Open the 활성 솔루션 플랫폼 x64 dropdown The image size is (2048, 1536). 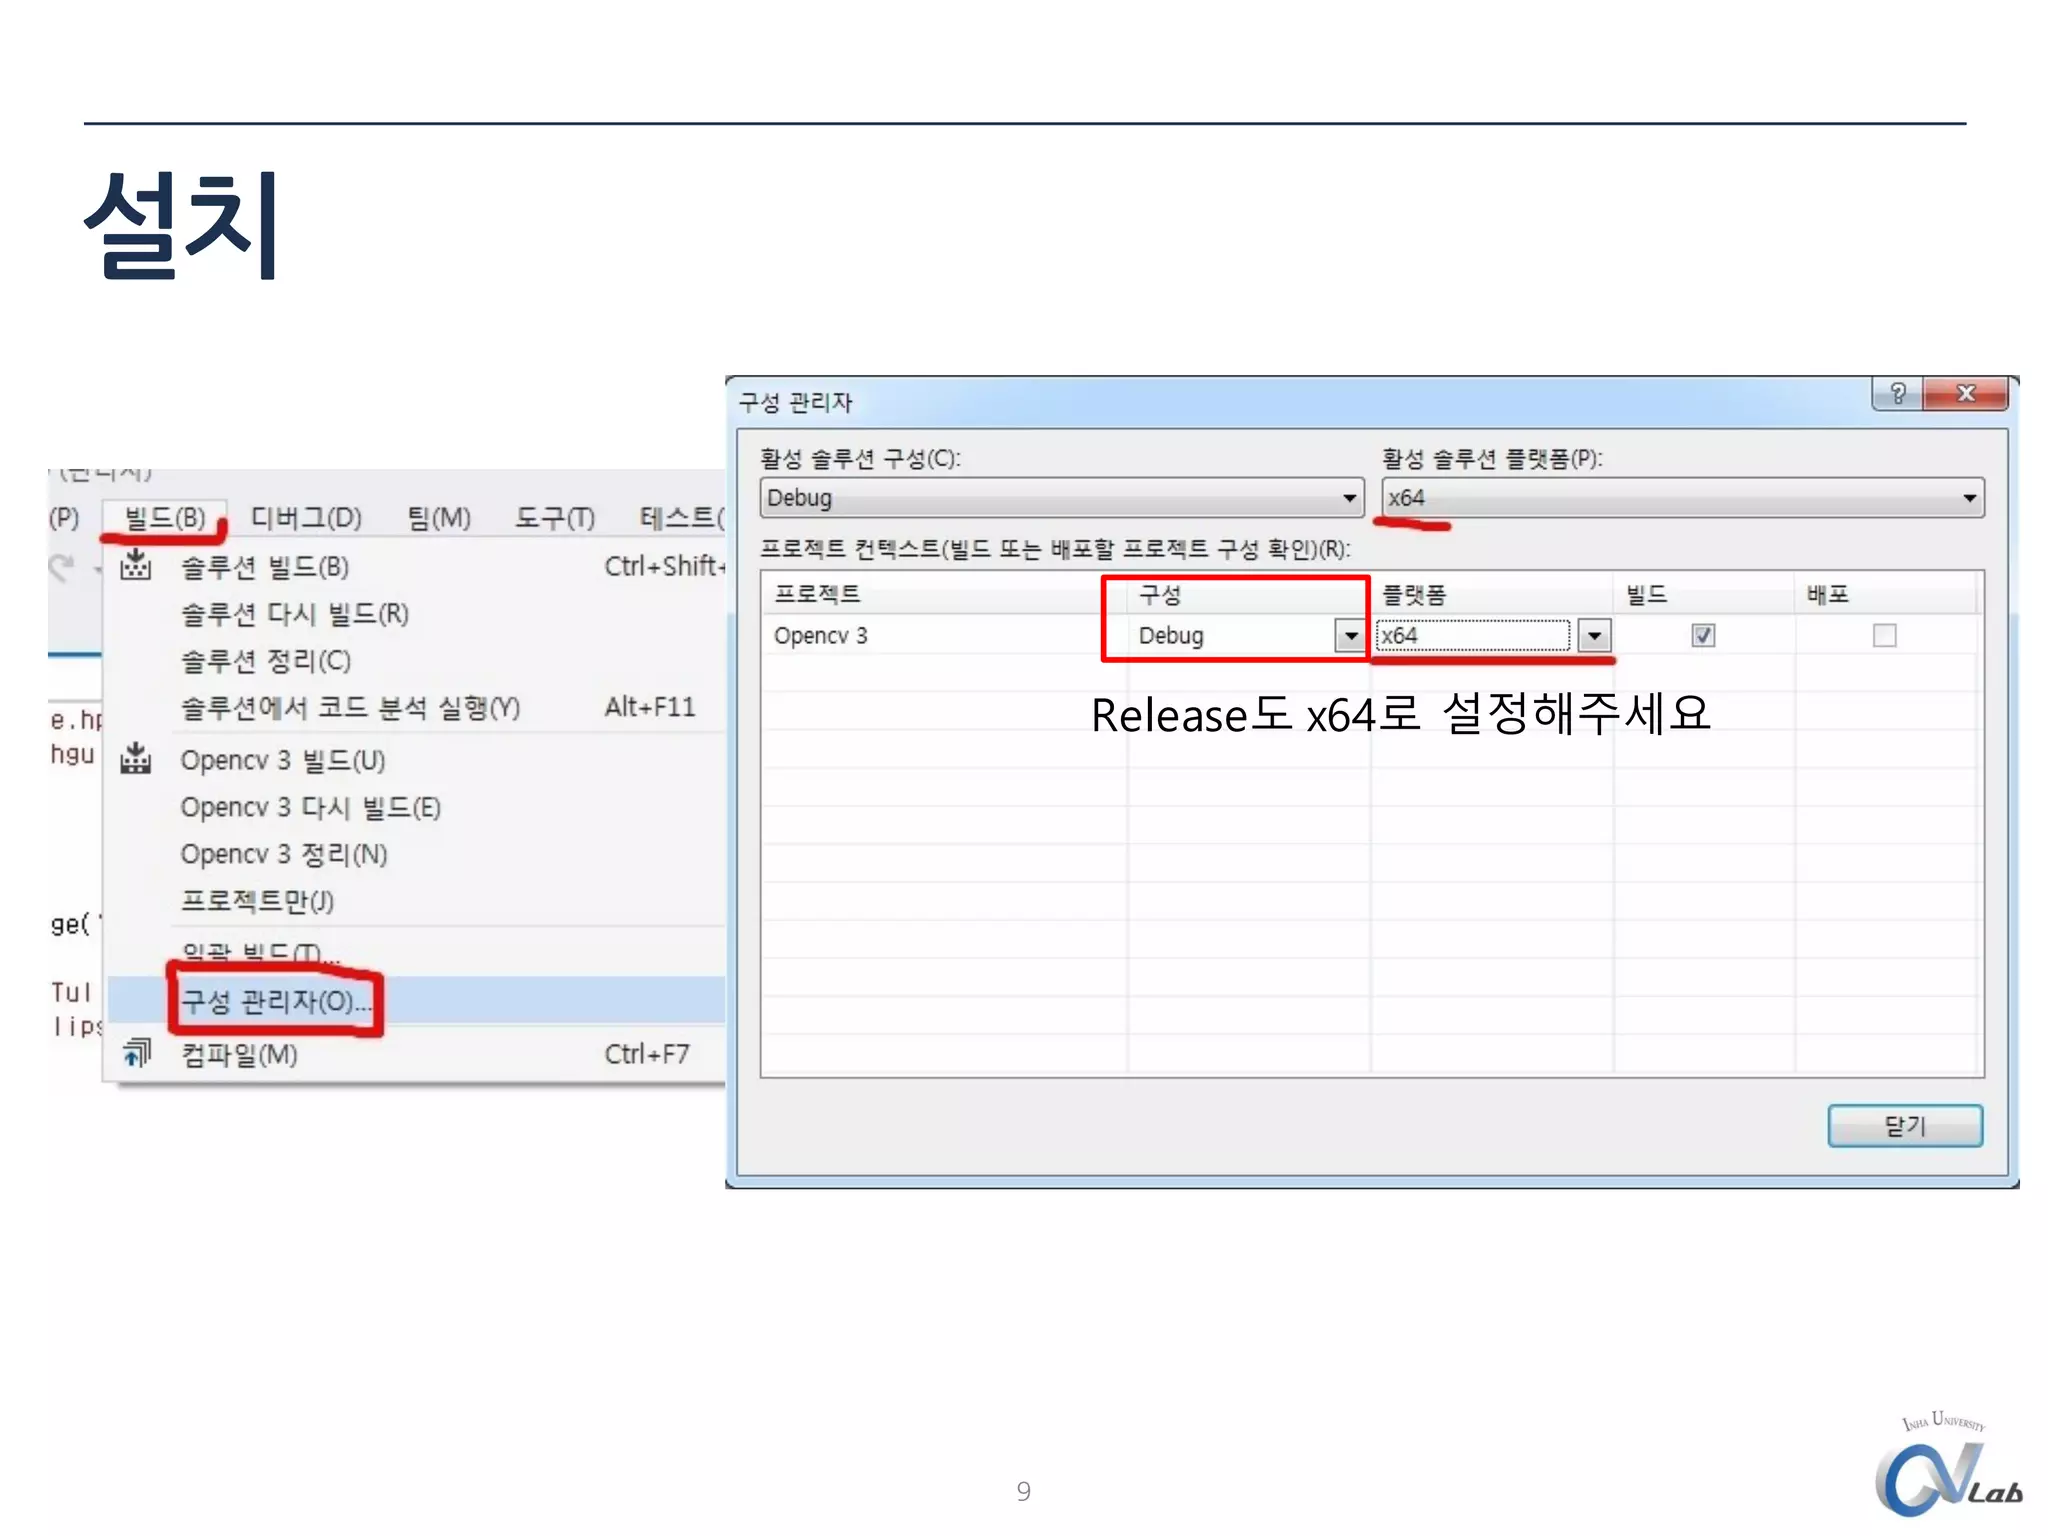tap(1682, 498)
